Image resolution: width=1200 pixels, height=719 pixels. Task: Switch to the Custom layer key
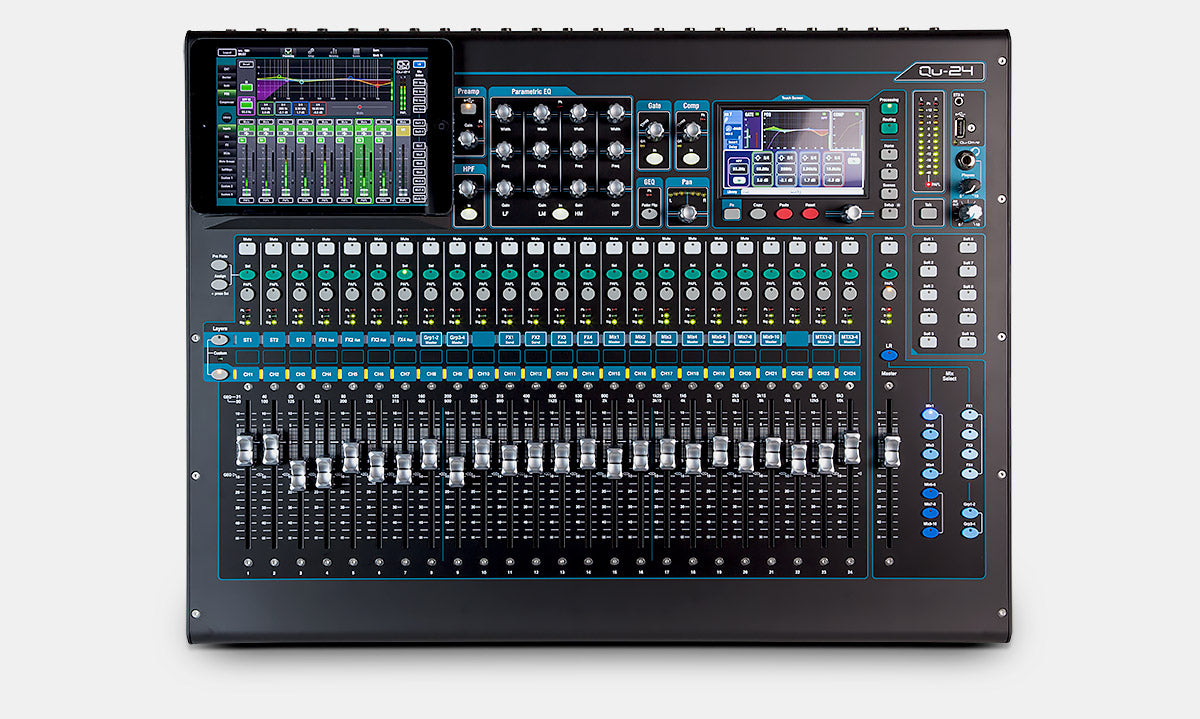click(219, 374)
